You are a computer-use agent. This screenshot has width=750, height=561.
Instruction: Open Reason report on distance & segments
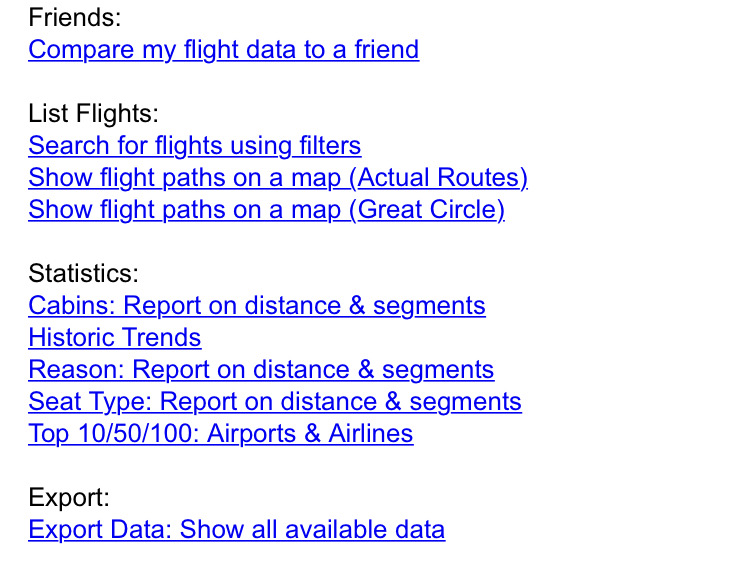pyautogui.click(x=260, y=369)
